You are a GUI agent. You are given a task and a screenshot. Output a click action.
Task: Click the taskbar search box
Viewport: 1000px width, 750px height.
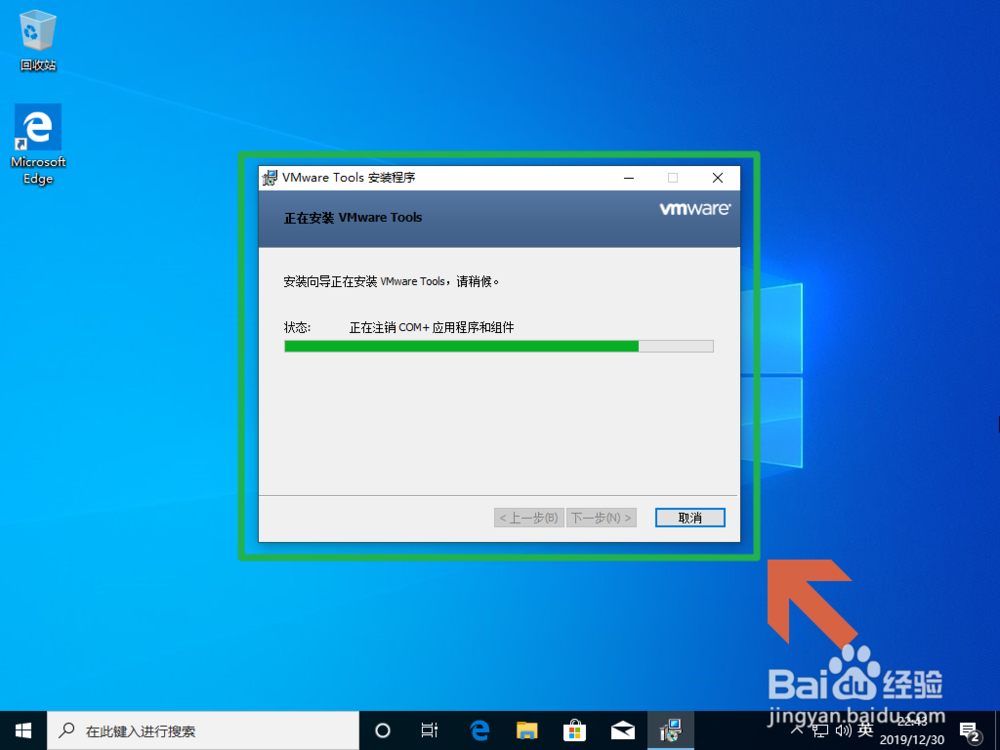coord(203,731)
